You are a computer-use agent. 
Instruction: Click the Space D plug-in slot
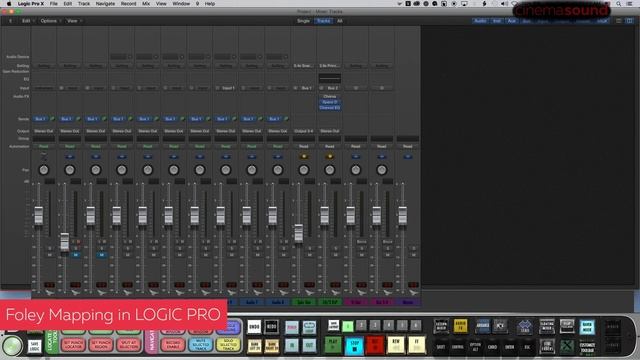tap(330, 102)
